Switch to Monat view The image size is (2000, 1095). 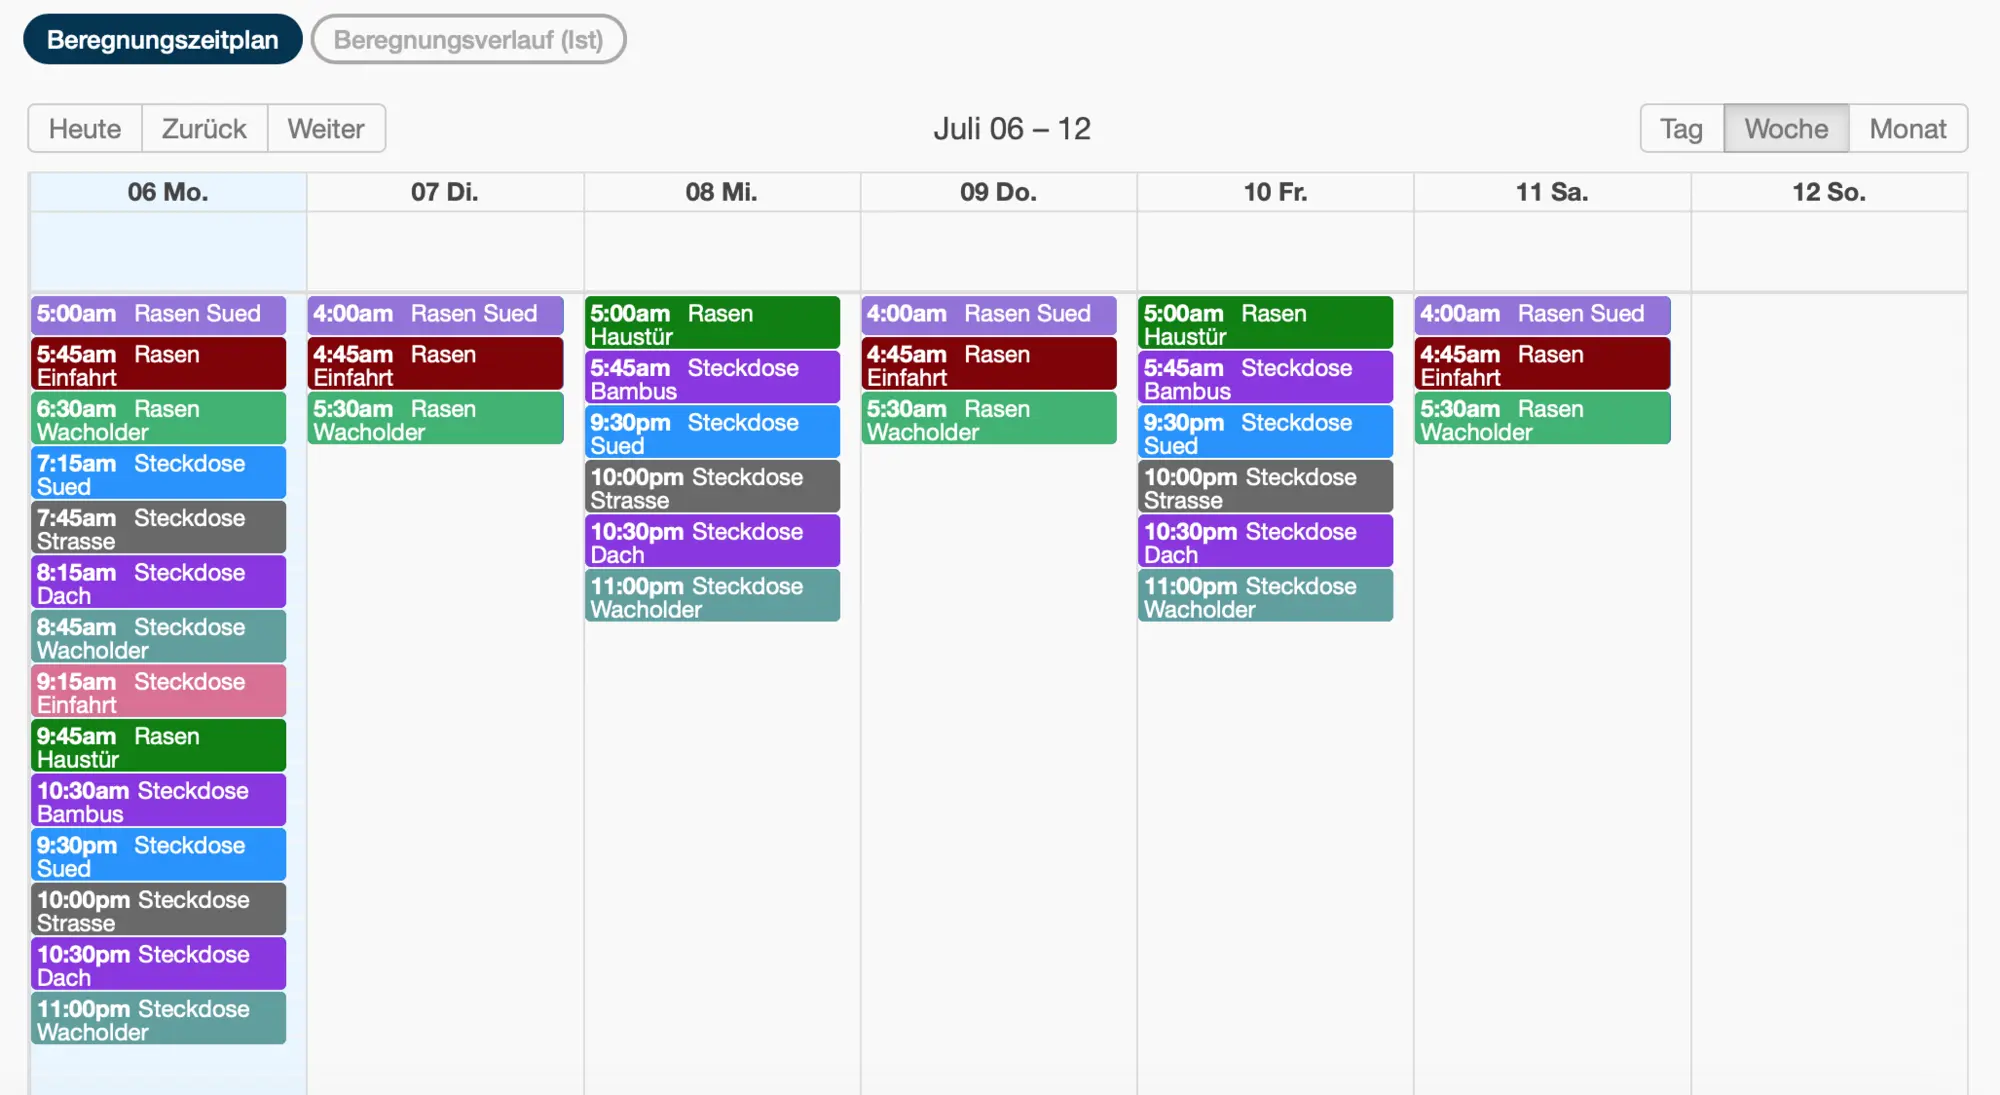pyautogui.click(x=1907, y=129)
